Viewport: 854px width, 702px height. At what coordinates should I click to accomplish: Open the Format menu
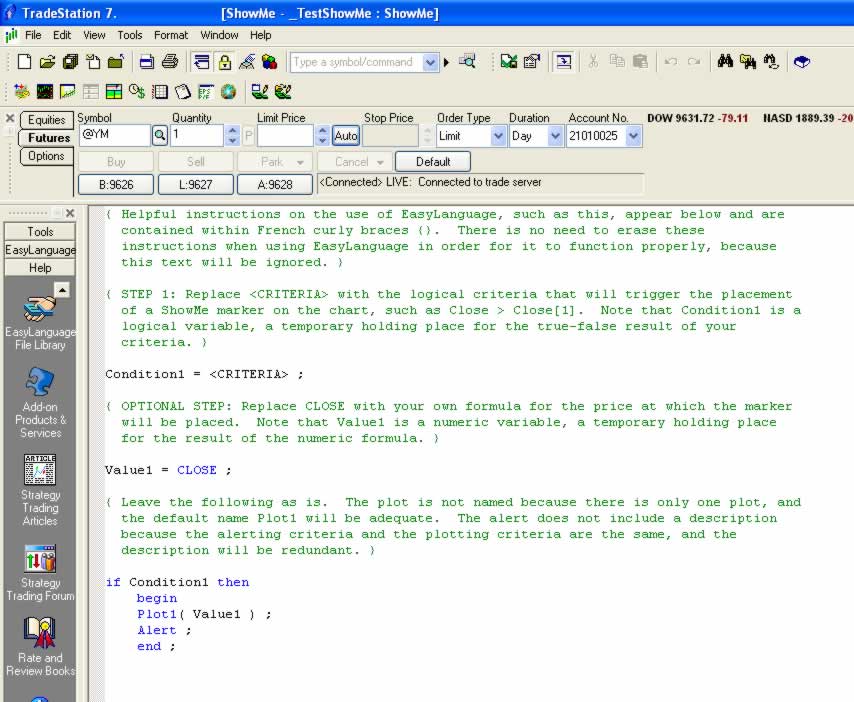pyautogui.click(x=170, y=35)
